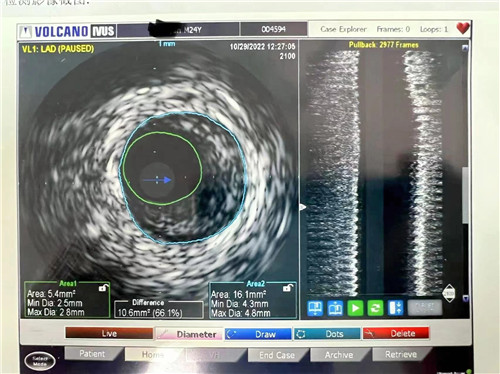Image resolution: width=500 pixels, height=374 pixels.
Task: Toggle the Area2 lock icon
Action: click(288, 287)
